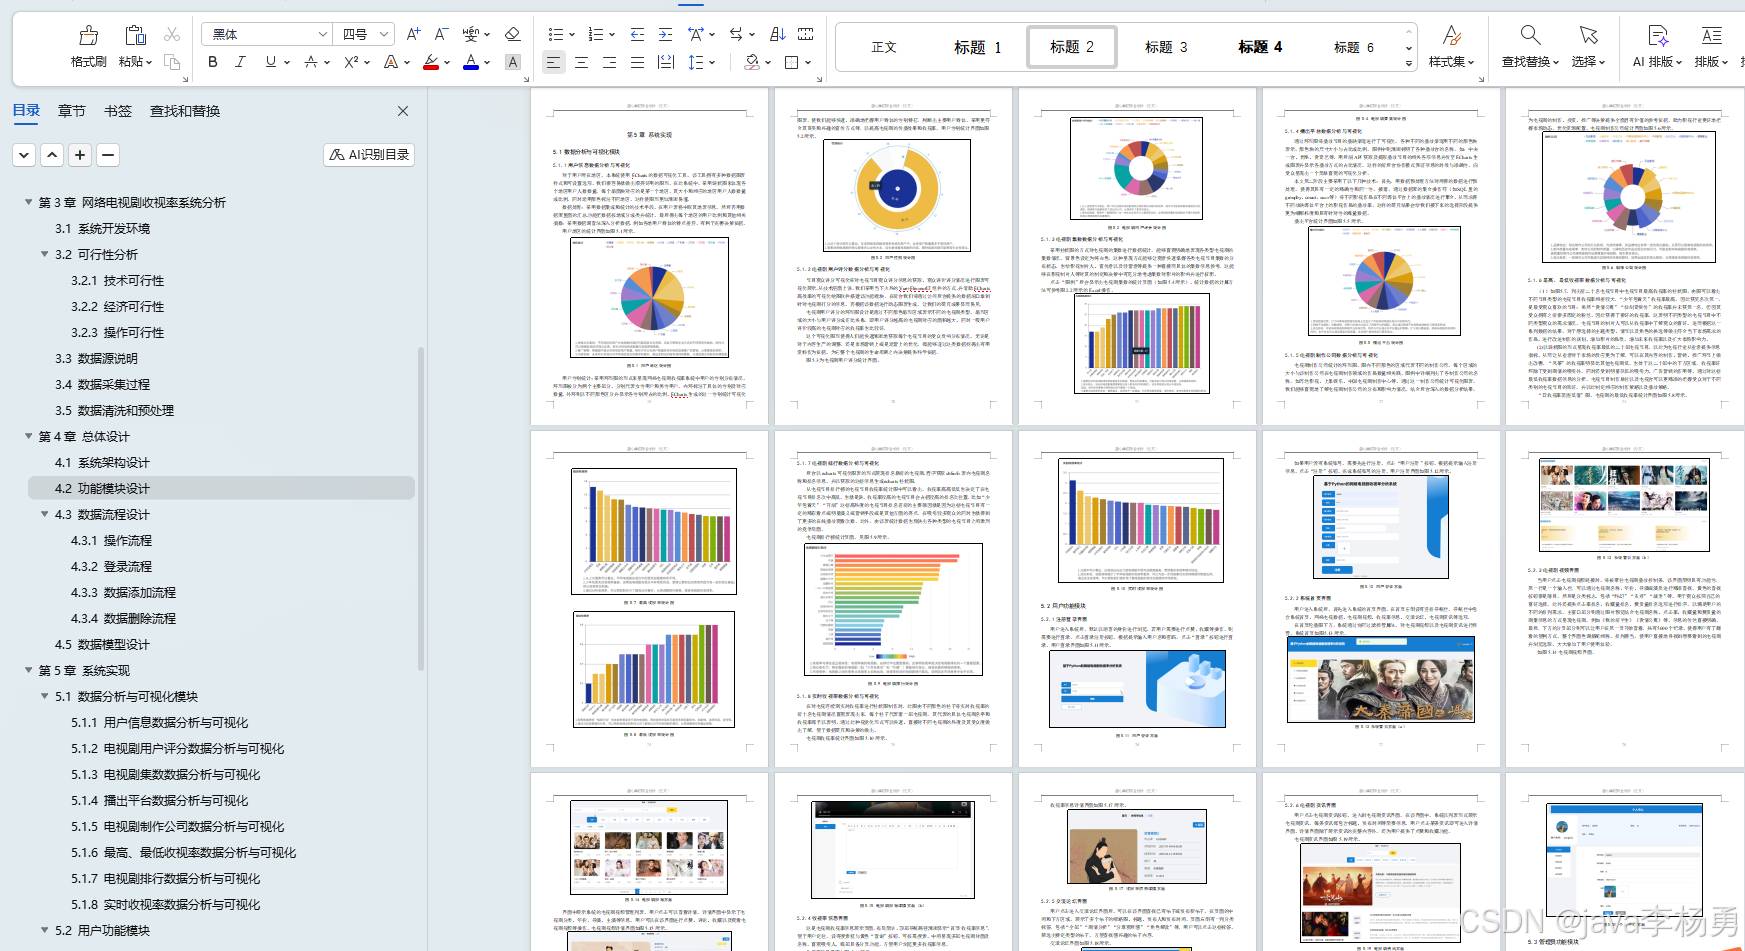Switch to the 书签 tab

pyautogui.click(x=118, y=111)
